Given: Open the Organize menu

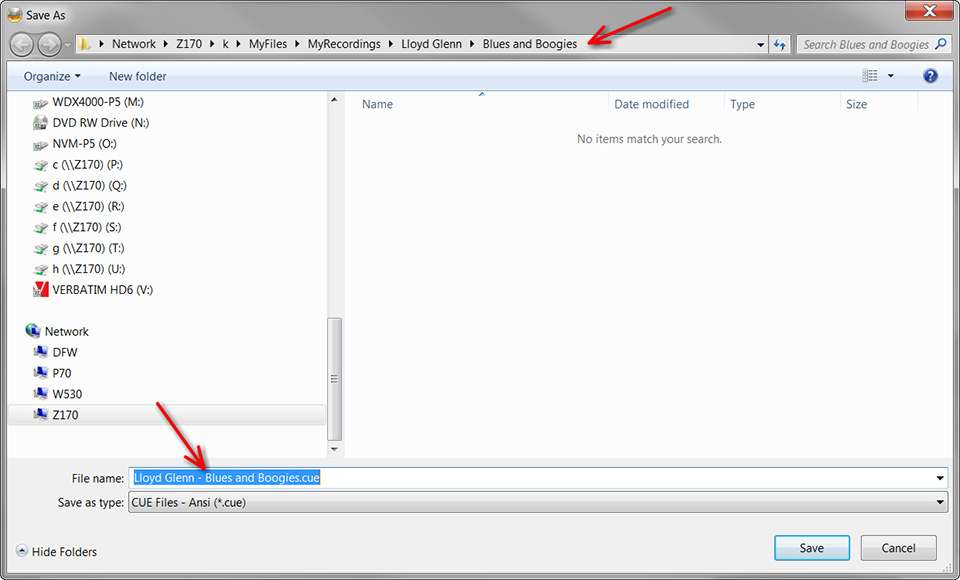Looking at the screenshot, I should [x=52, y=76].
